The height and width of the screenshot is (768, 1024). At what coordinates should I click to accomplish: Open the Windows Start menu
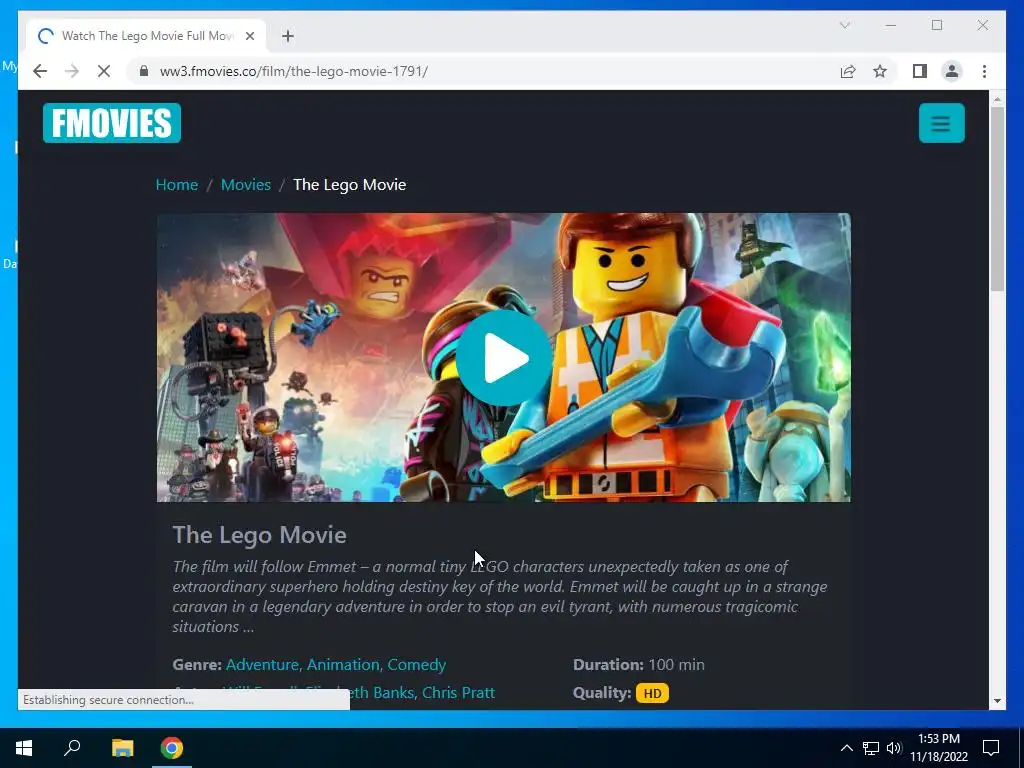coord(24,748)
